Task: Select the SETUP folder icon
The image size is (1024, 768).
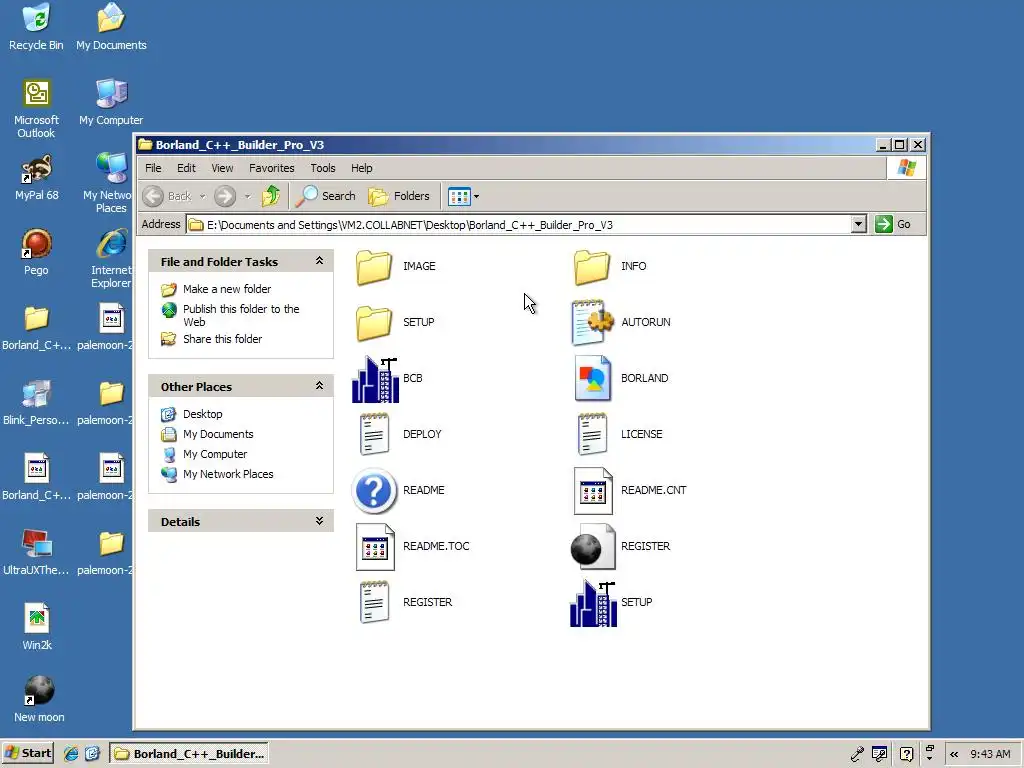Action: (x=374, y=323)
